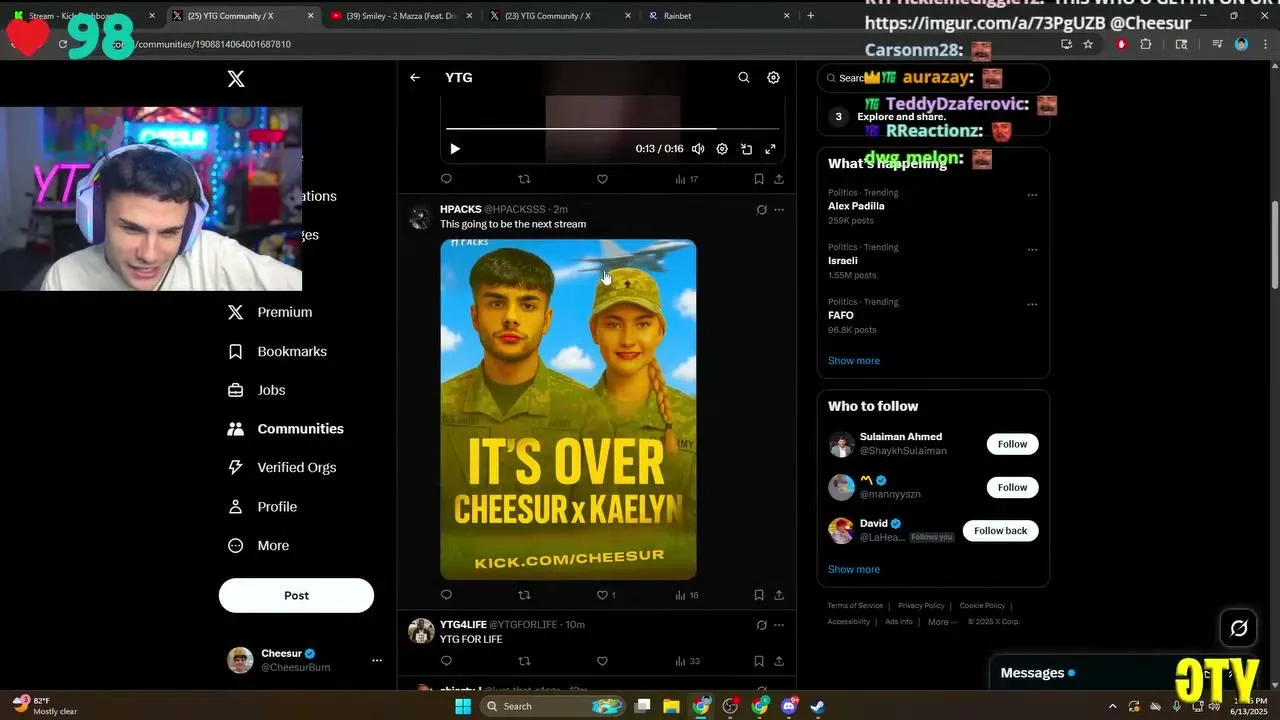Open a new browser tab
This screenshot has width=1280, height=720.
coord(810,16)
